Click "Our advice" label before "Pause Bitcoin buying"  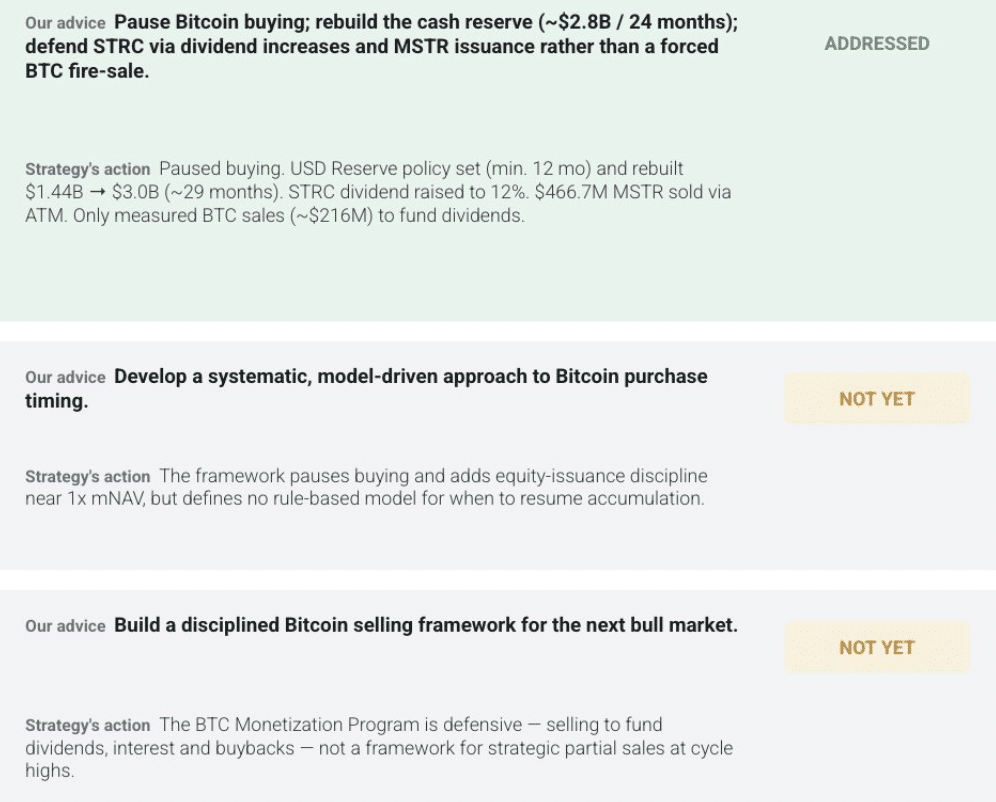coord(65,23)
